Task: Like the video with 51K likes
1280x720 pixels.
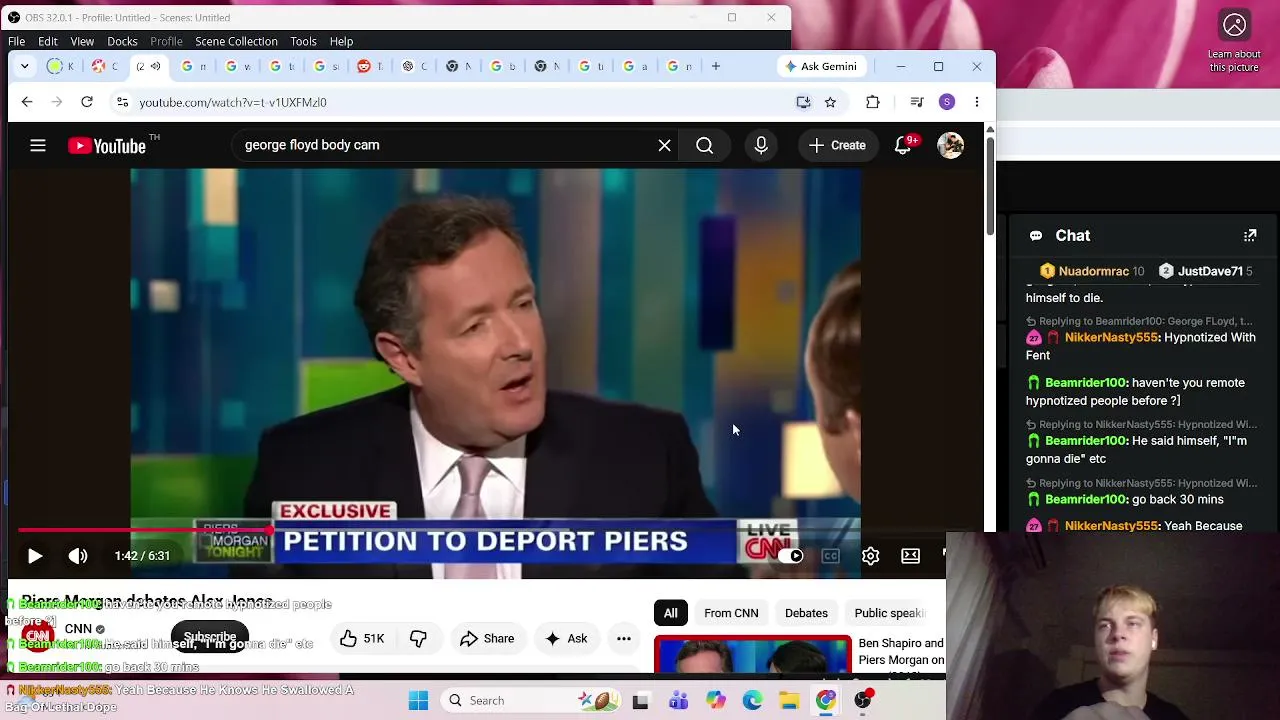Action: (x=362, y=639)
